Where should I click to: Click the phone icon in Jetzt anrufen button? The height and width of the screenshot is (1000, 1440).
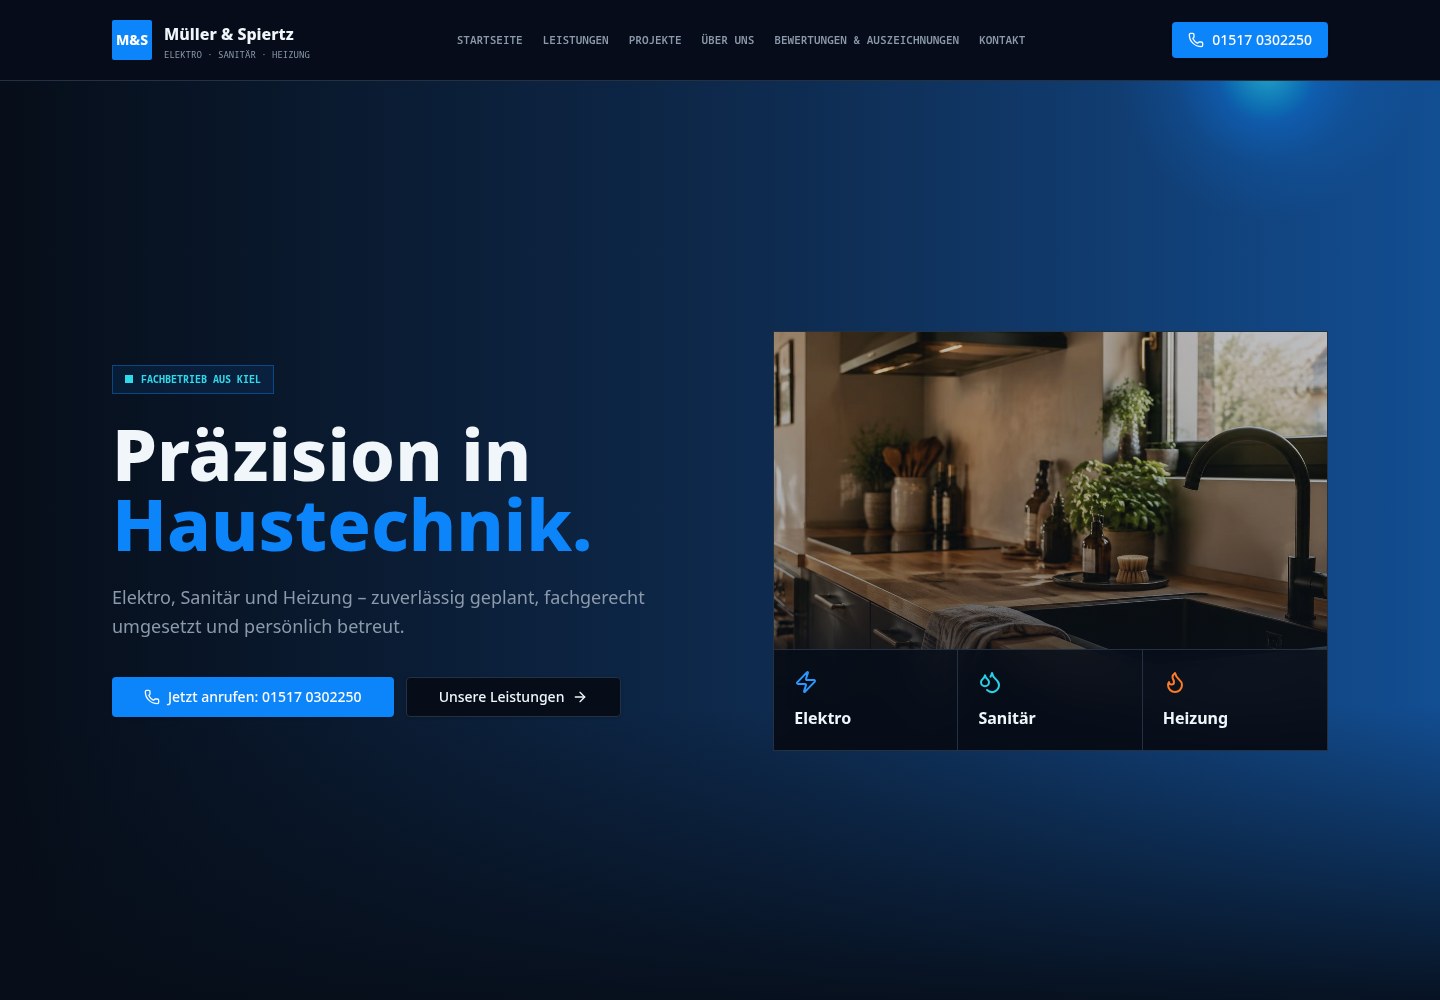152,697
